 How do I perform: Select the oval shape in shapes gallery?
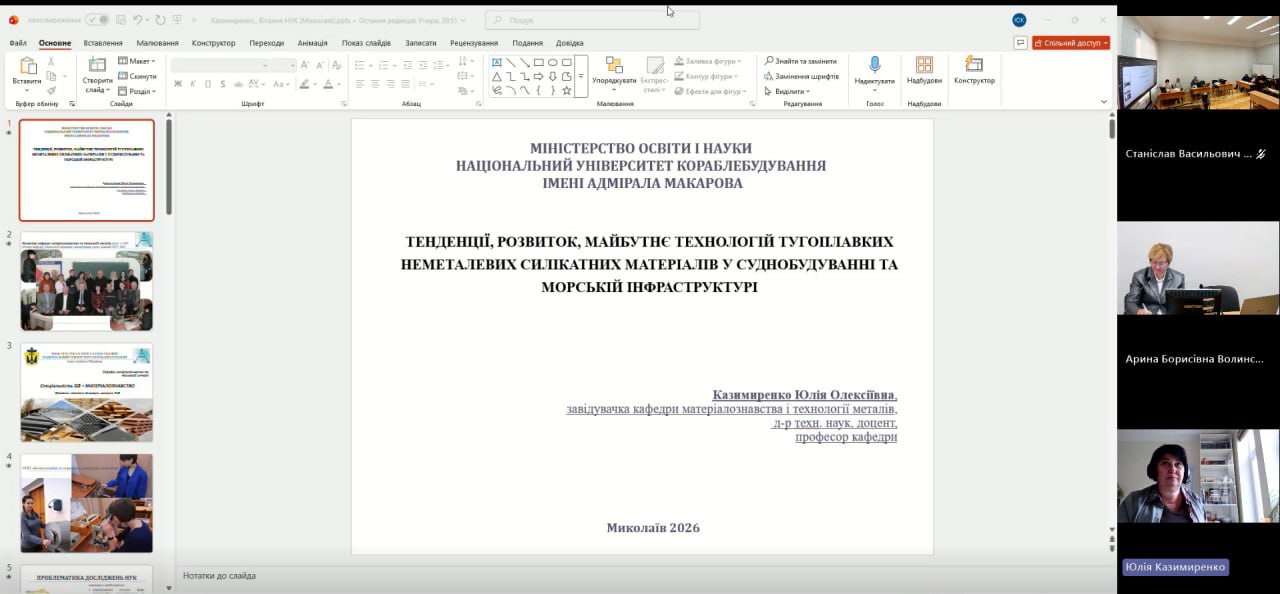(x=553, y=62)
